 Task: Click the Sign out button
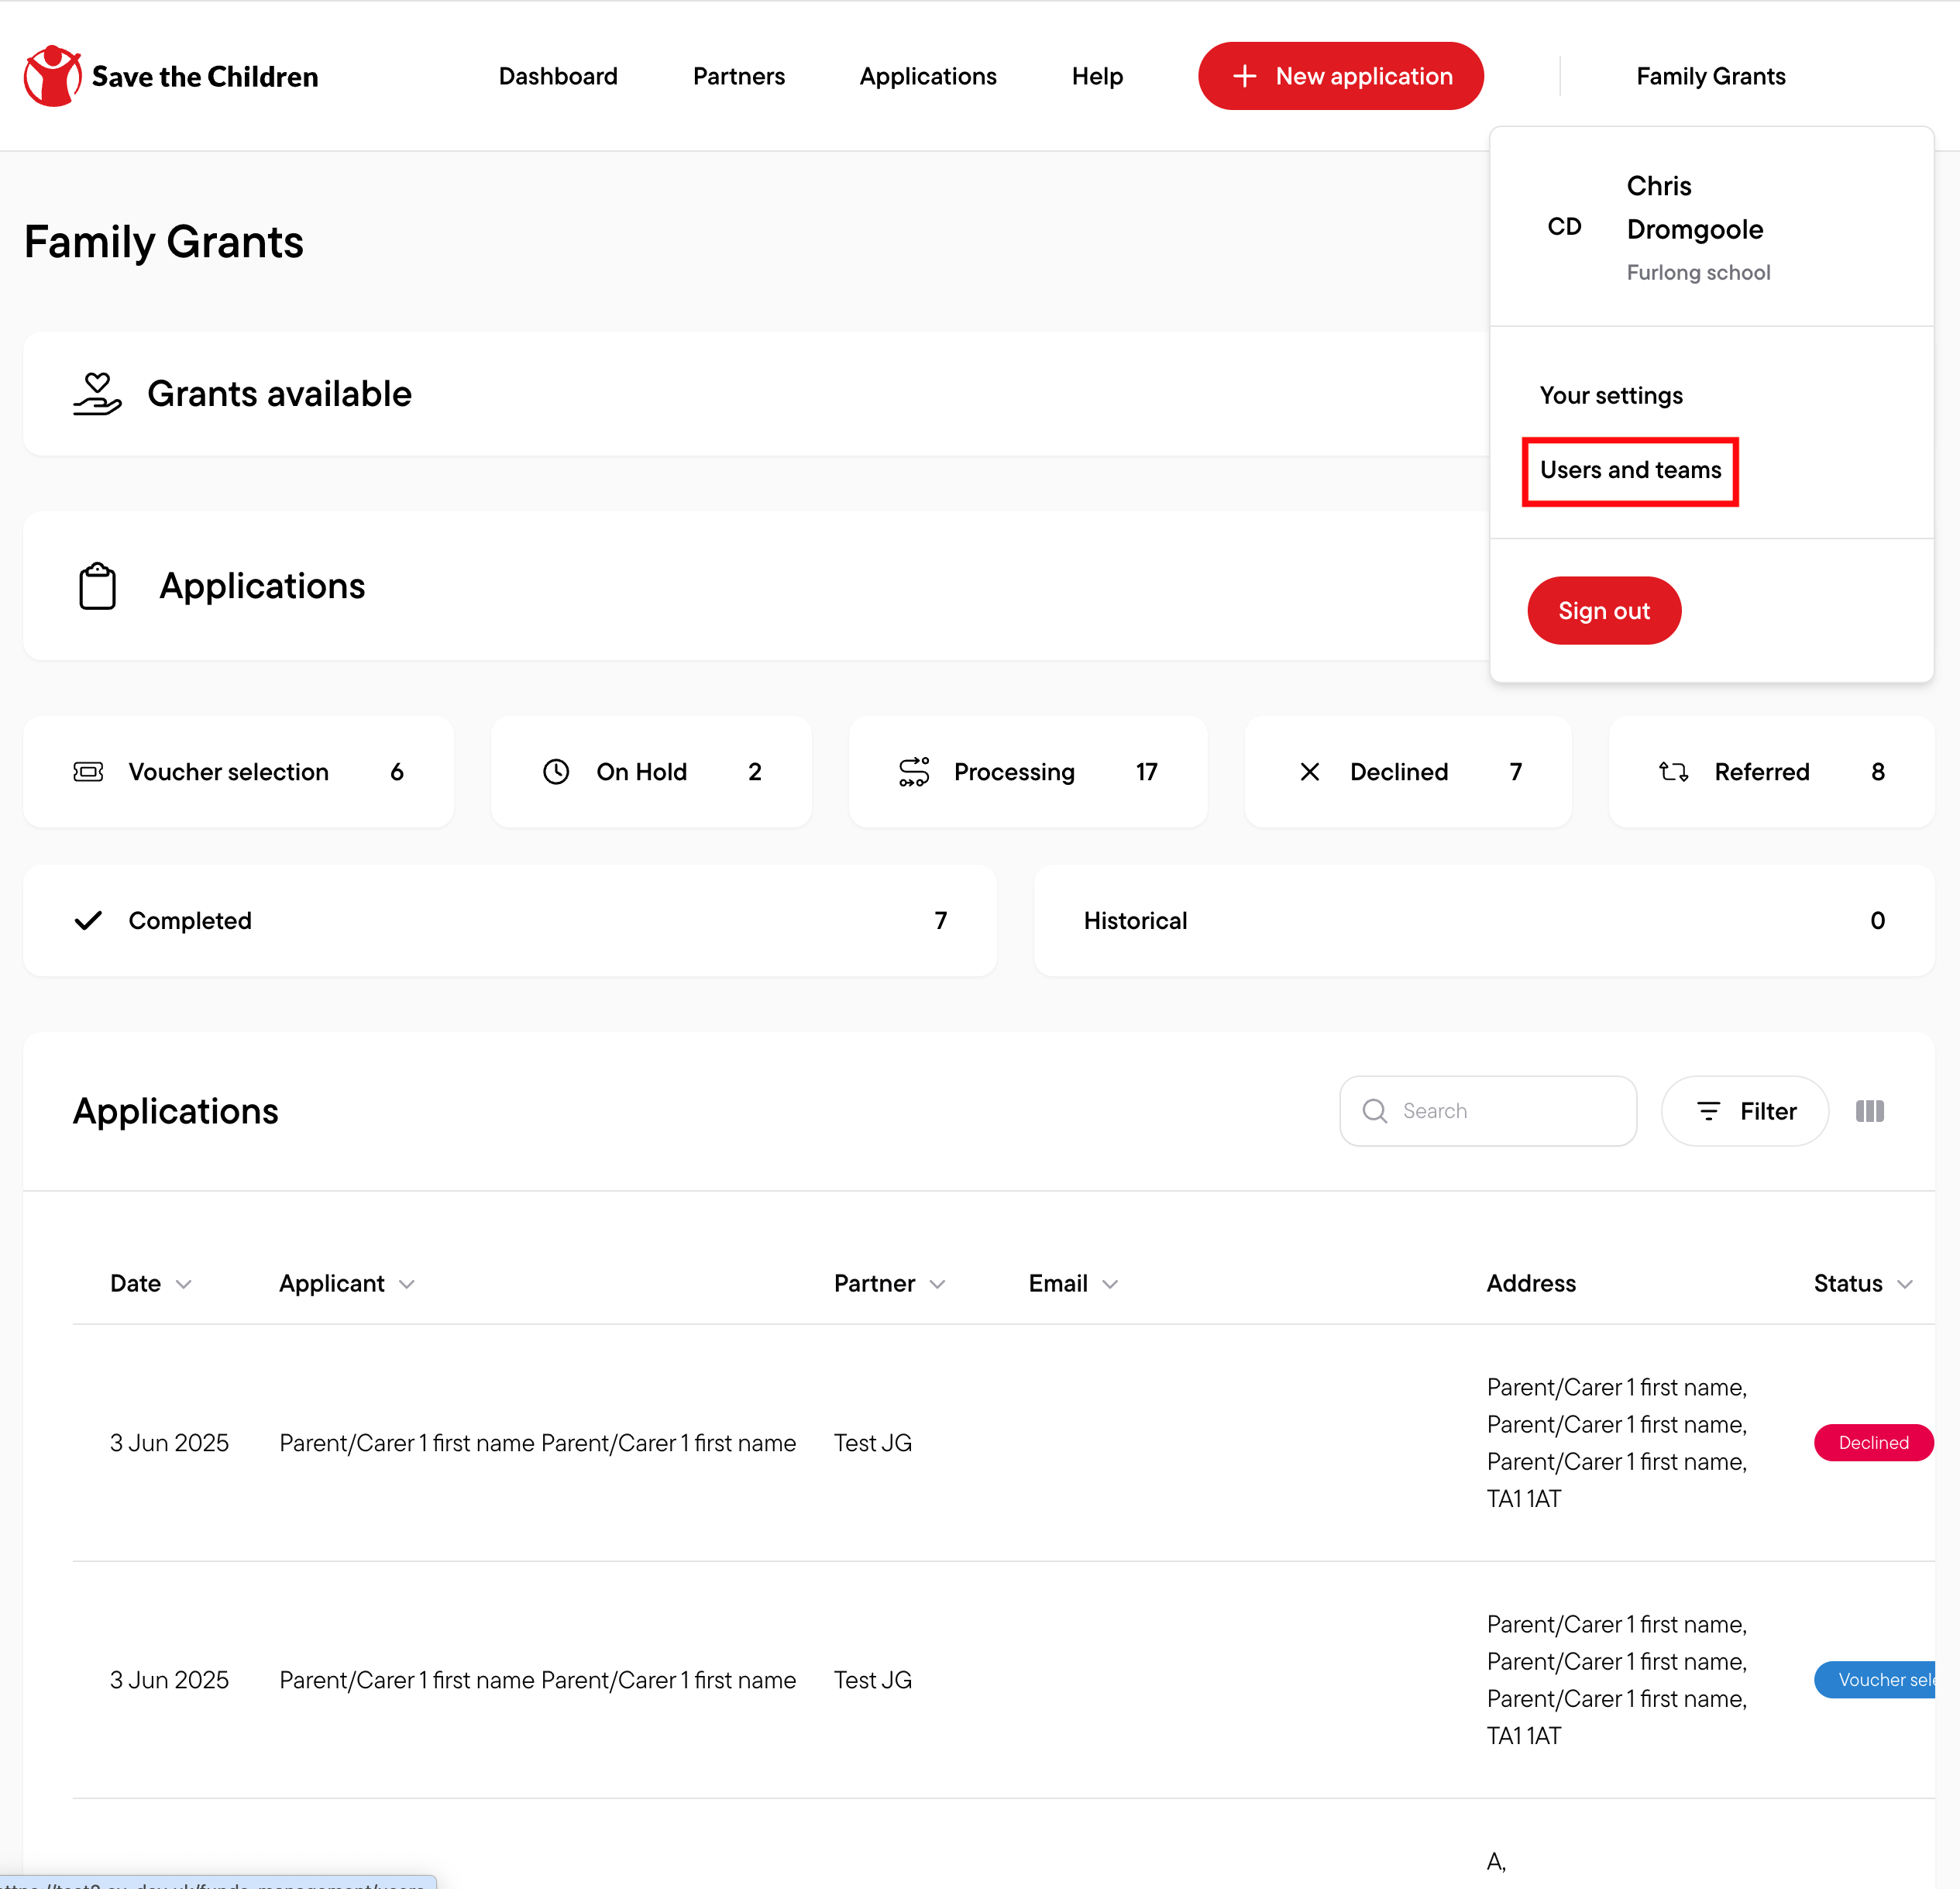click(x=1604, y=611)
